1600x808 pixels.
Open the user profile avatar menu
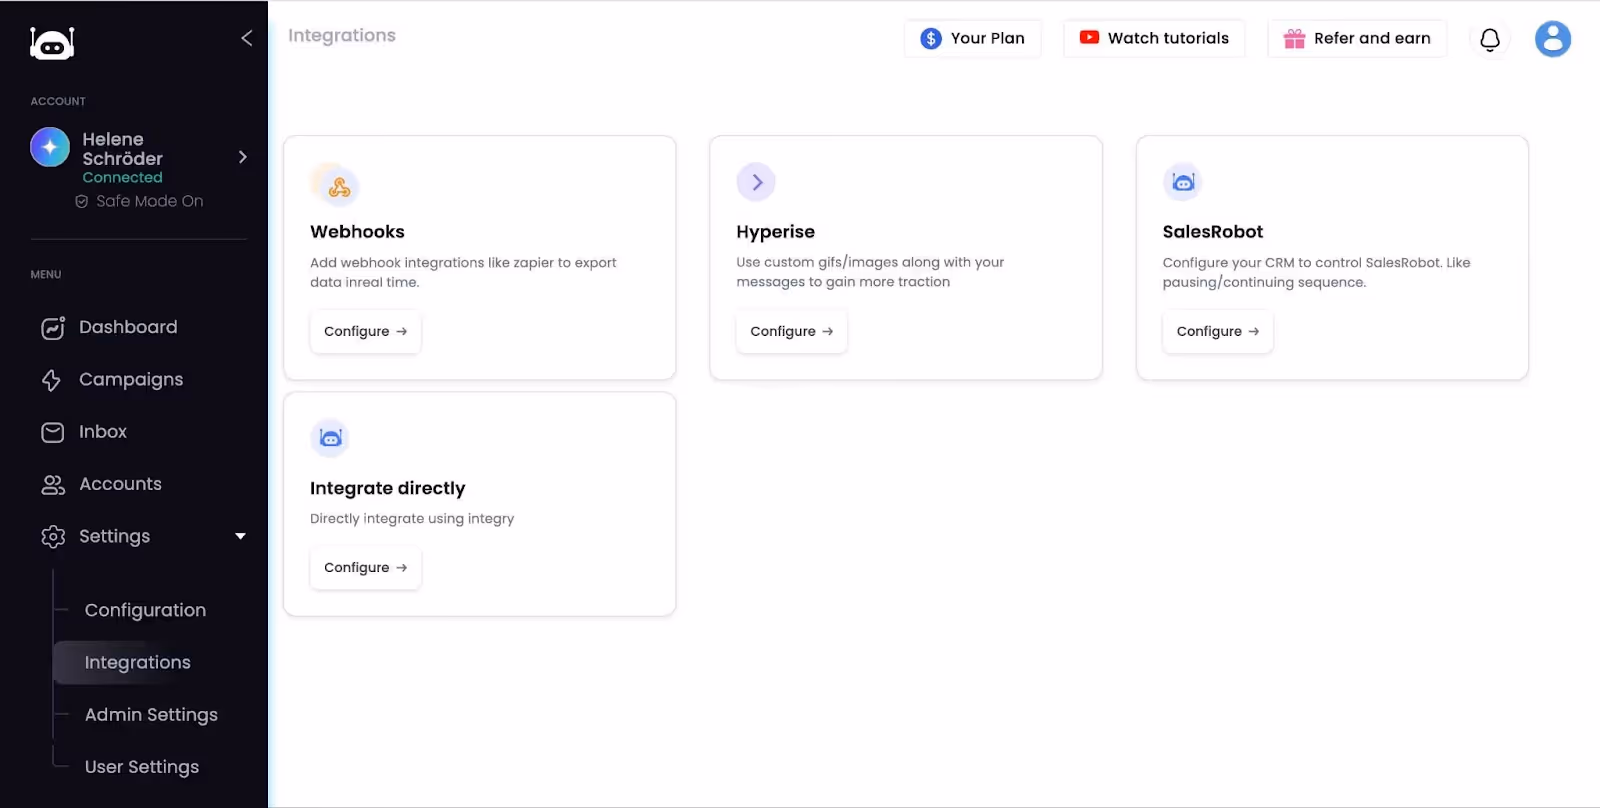pos(1553,39)
